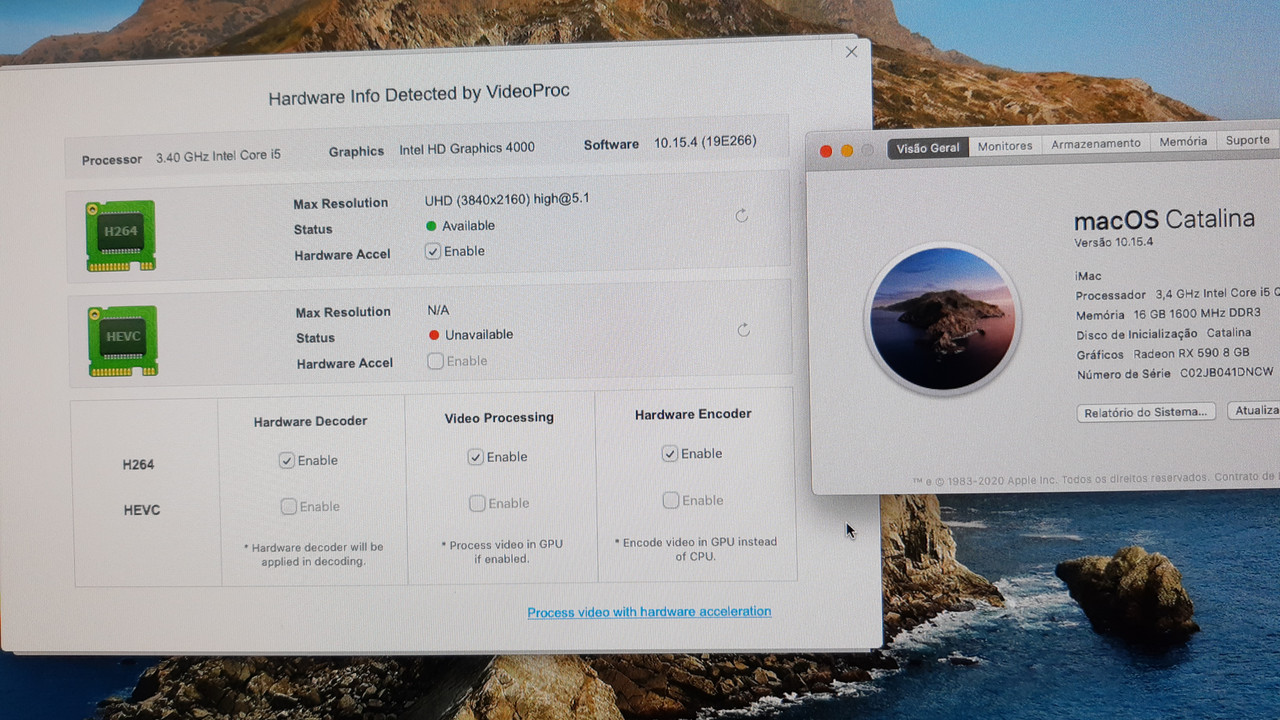Click the green Available status
The height and width of the screenshot is (720, 1280).
tap(460, 226)
